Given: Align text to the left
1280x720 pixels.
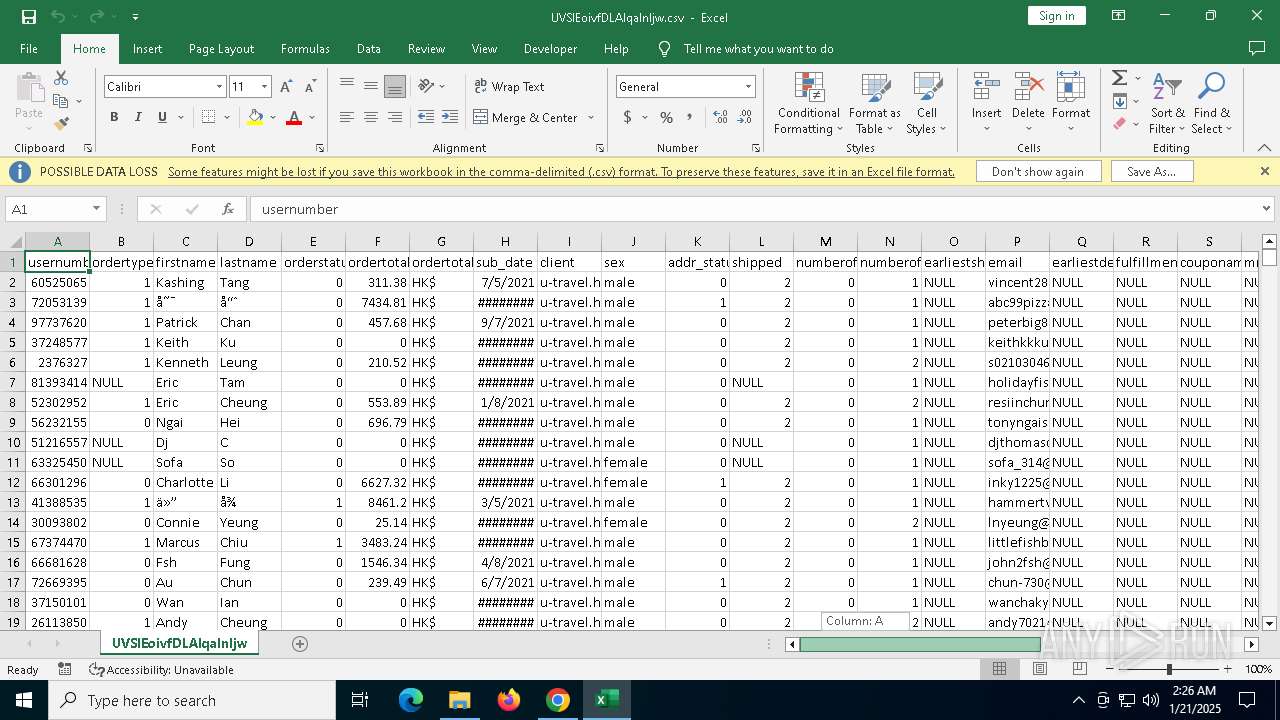Looking at the screenshot, I should click(347, 117).
